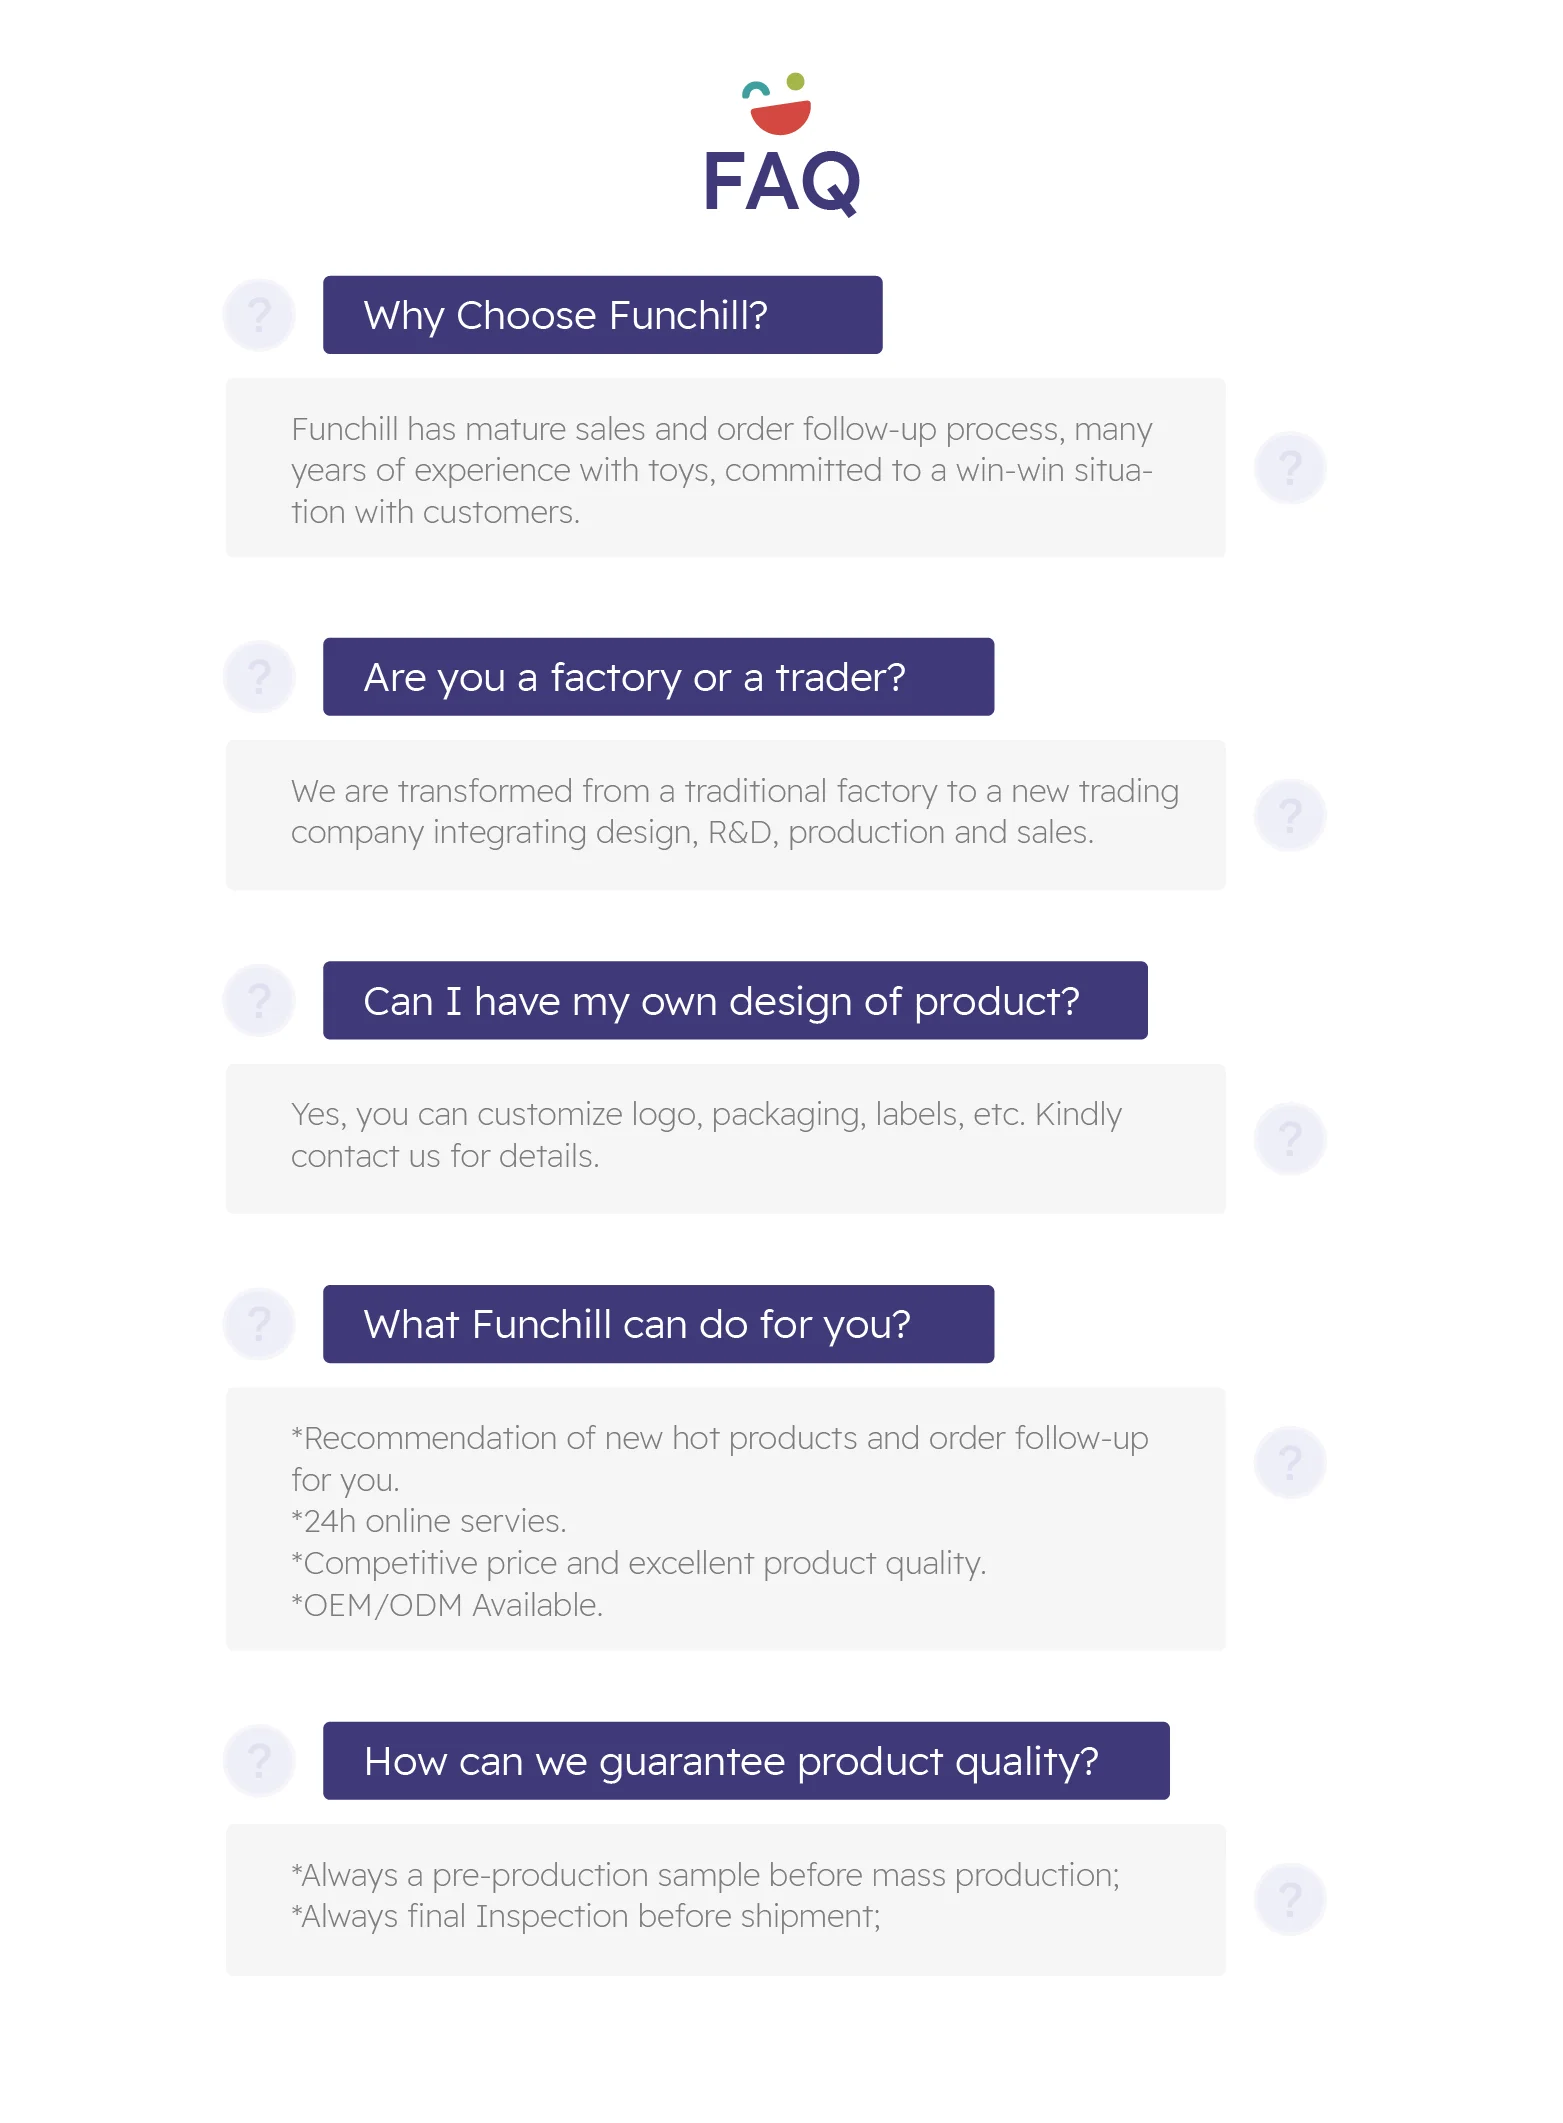Click question mark icon beside Why Choose Funchill

[x=259, y=315]
